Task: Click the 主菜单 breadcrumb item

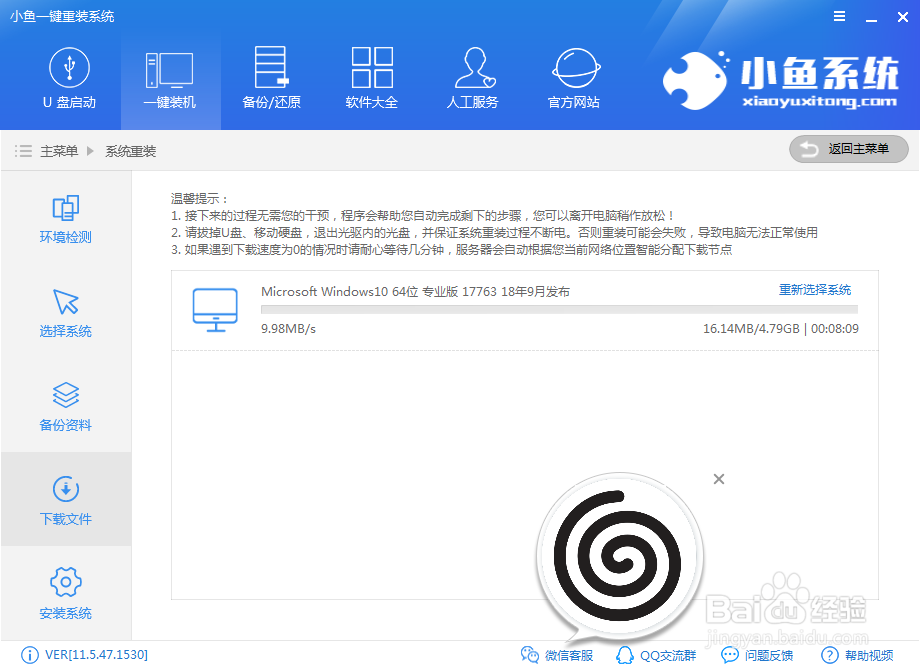Action: (x=58, y=150)
